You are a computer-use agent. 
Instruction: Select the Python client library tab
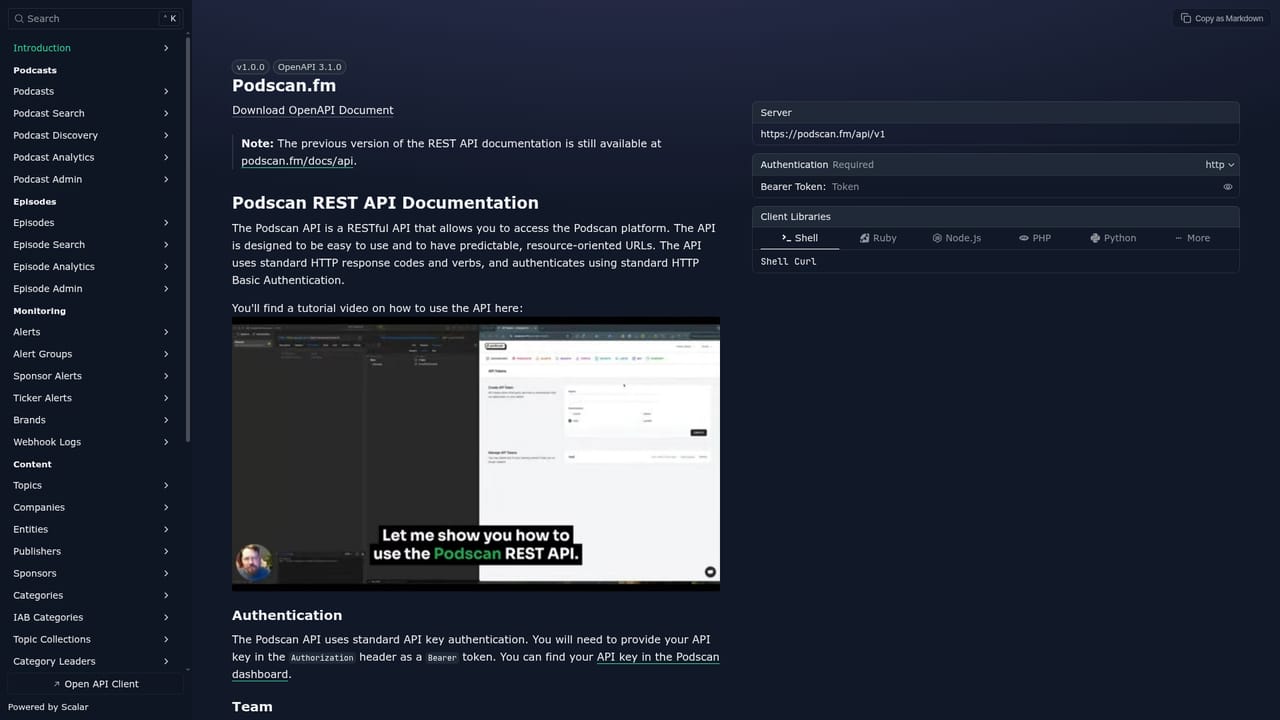[x=1113, y=238]
